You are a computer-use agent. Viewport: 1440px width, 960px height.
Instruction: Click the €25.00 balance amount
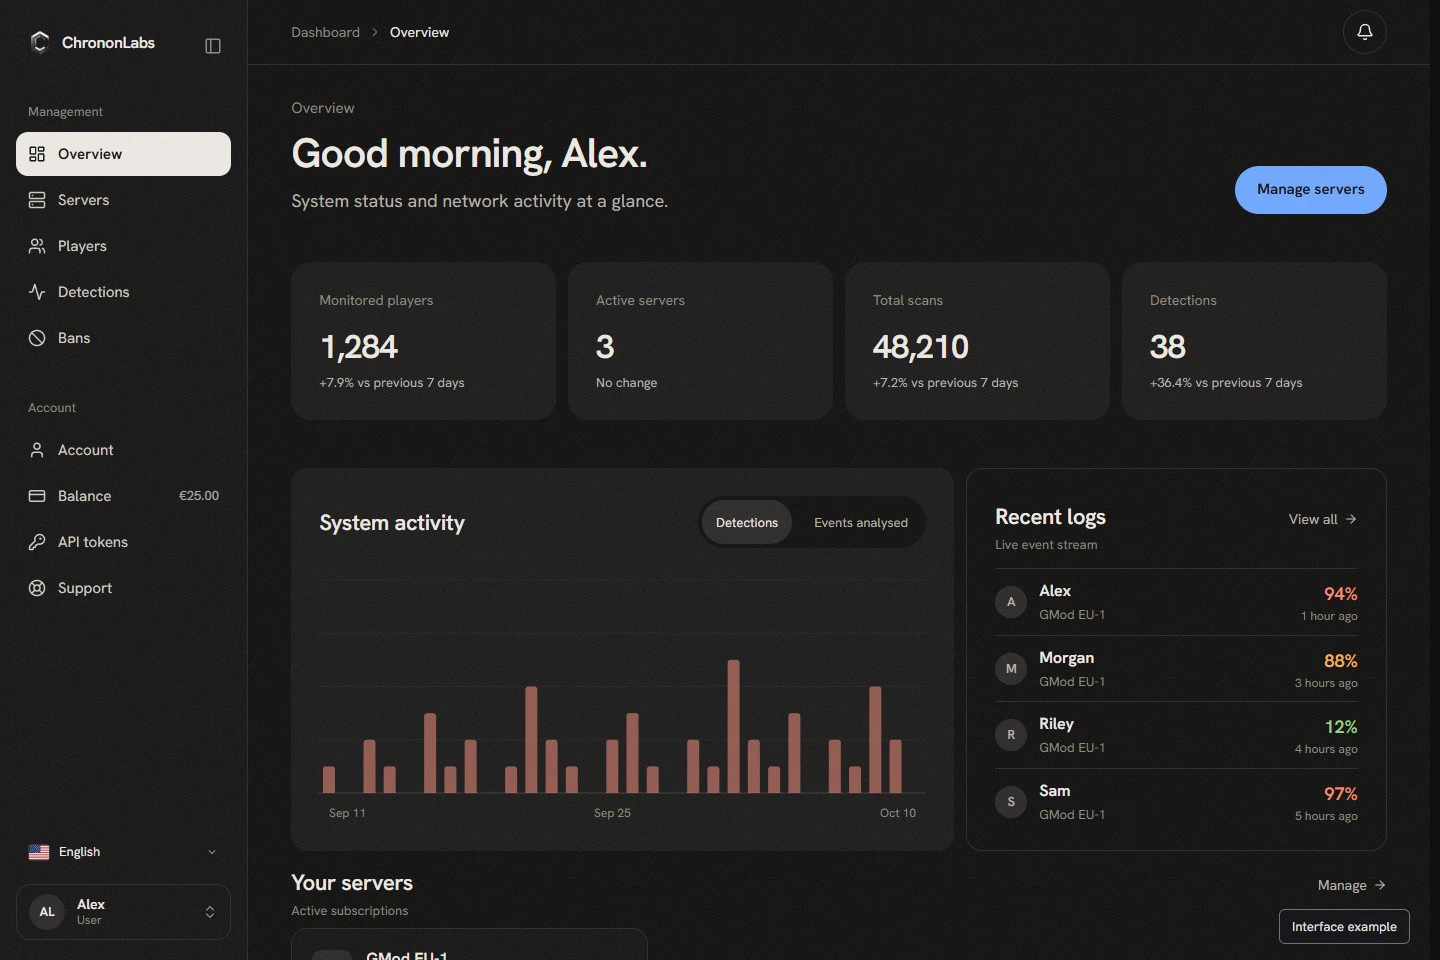[199, 496]
